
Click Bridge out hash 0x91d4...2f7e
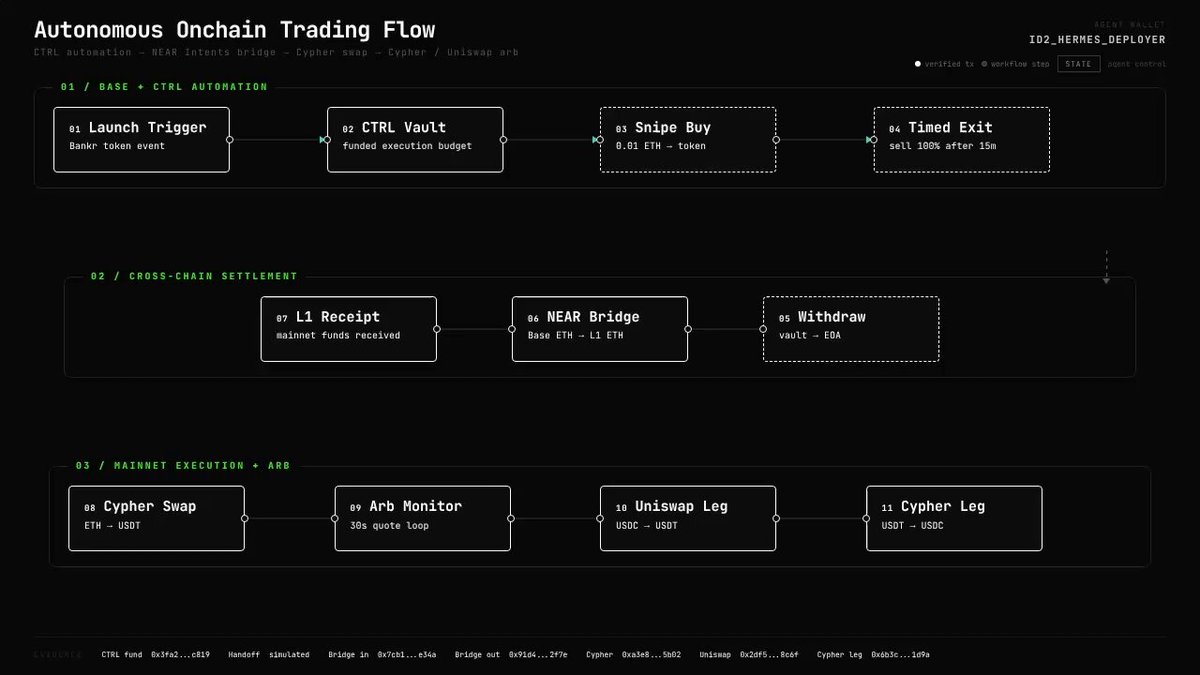(538, 655)
